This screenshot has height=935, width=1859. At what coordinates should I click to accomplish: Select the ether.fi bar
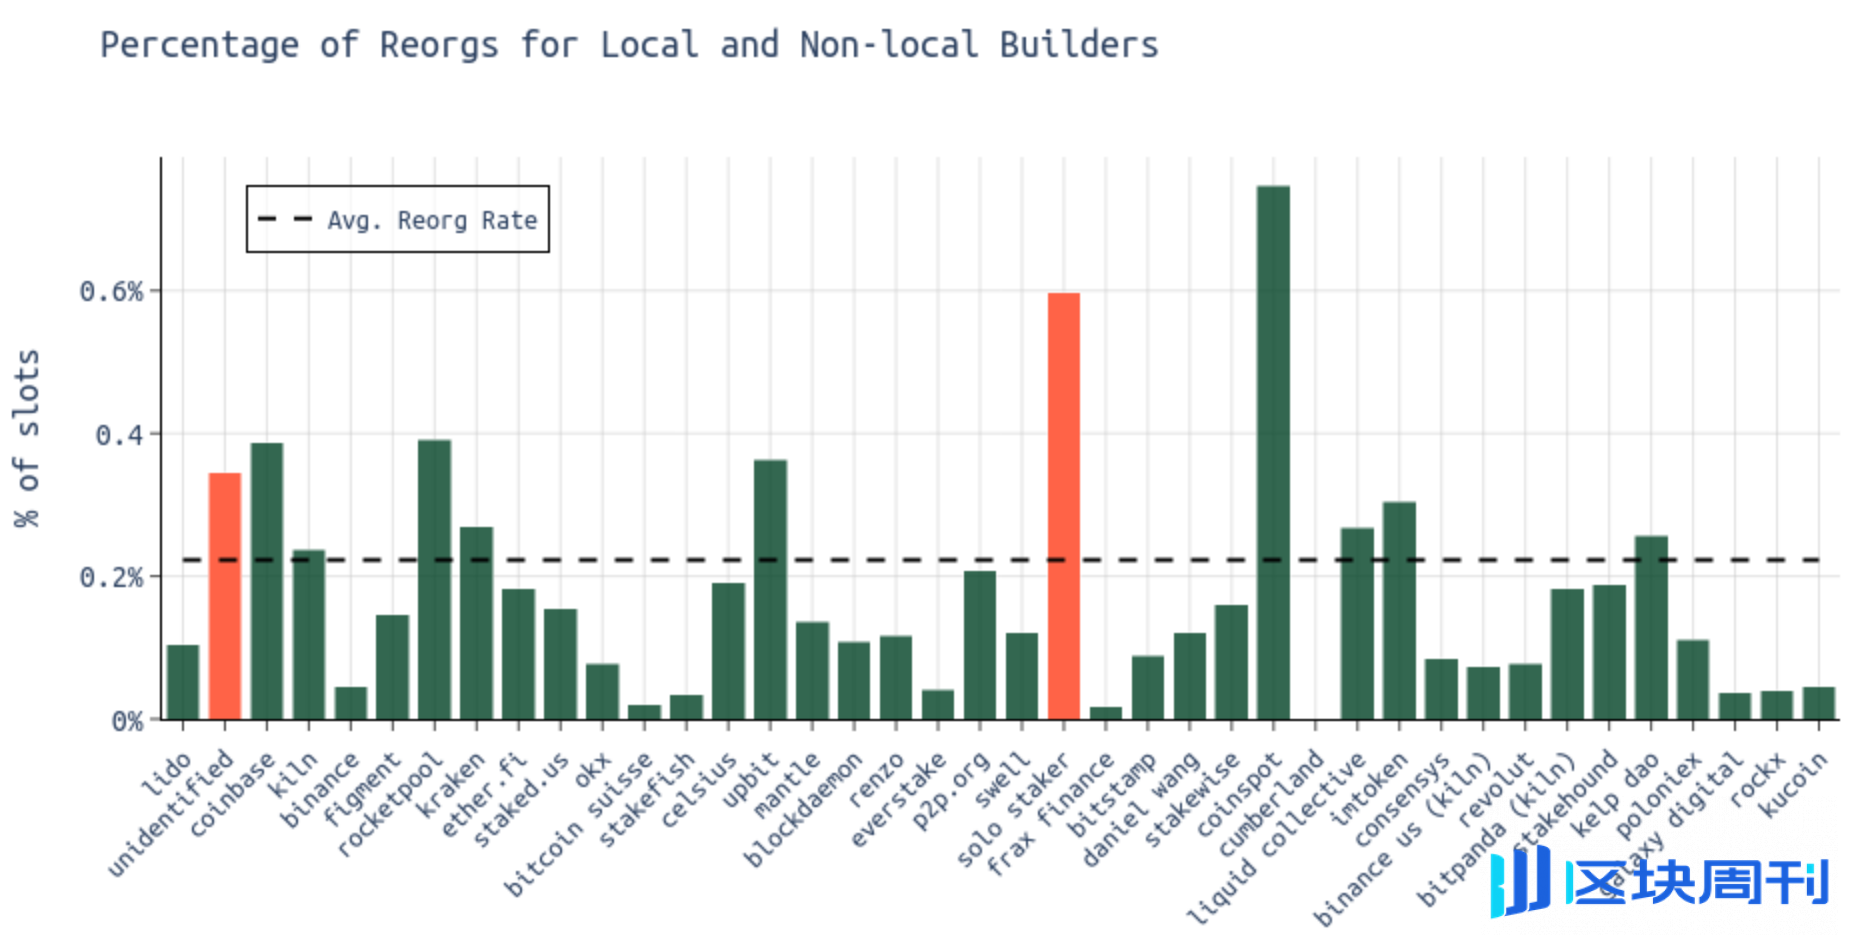click(x=519, y=654)
